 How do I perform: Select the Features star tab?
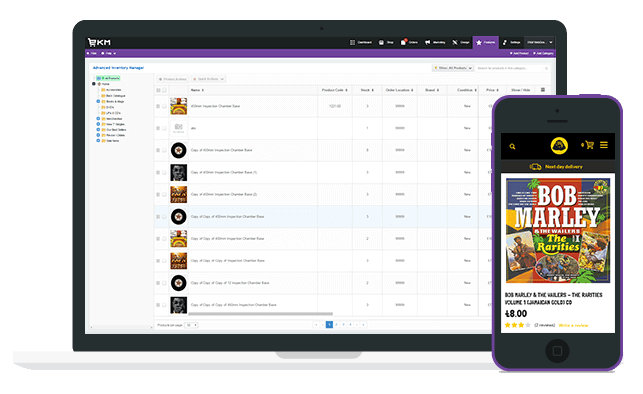(486, 42)
